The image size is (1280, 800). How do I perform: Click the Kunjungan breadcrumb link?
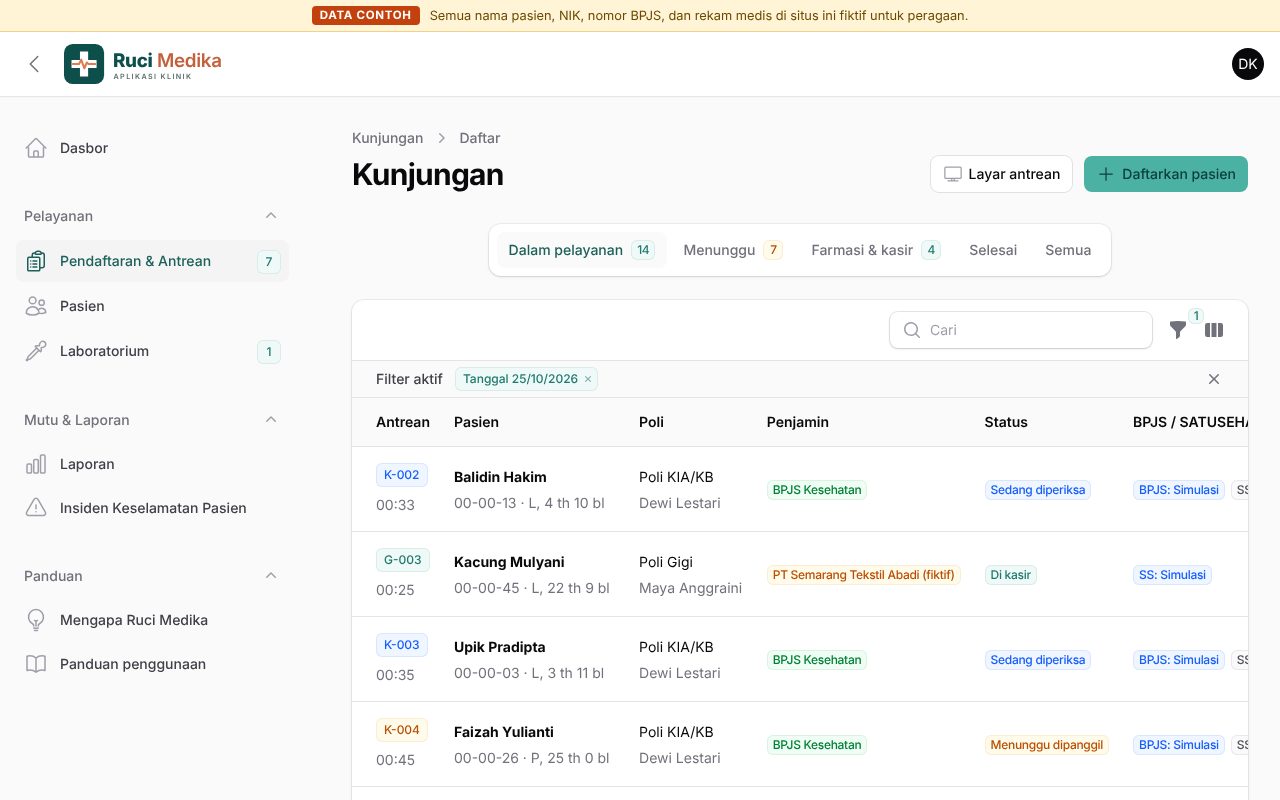coord(387,138)
